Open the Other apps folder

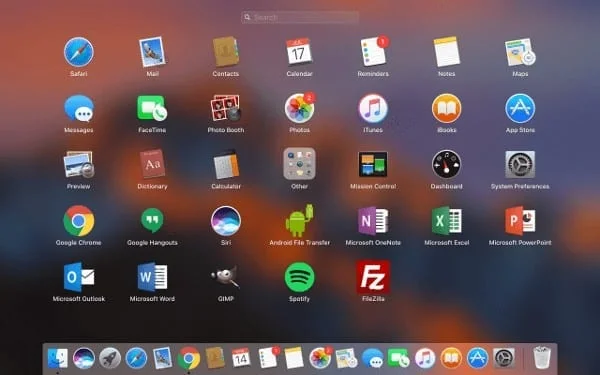pyautogui.click(x=299, y=164)
